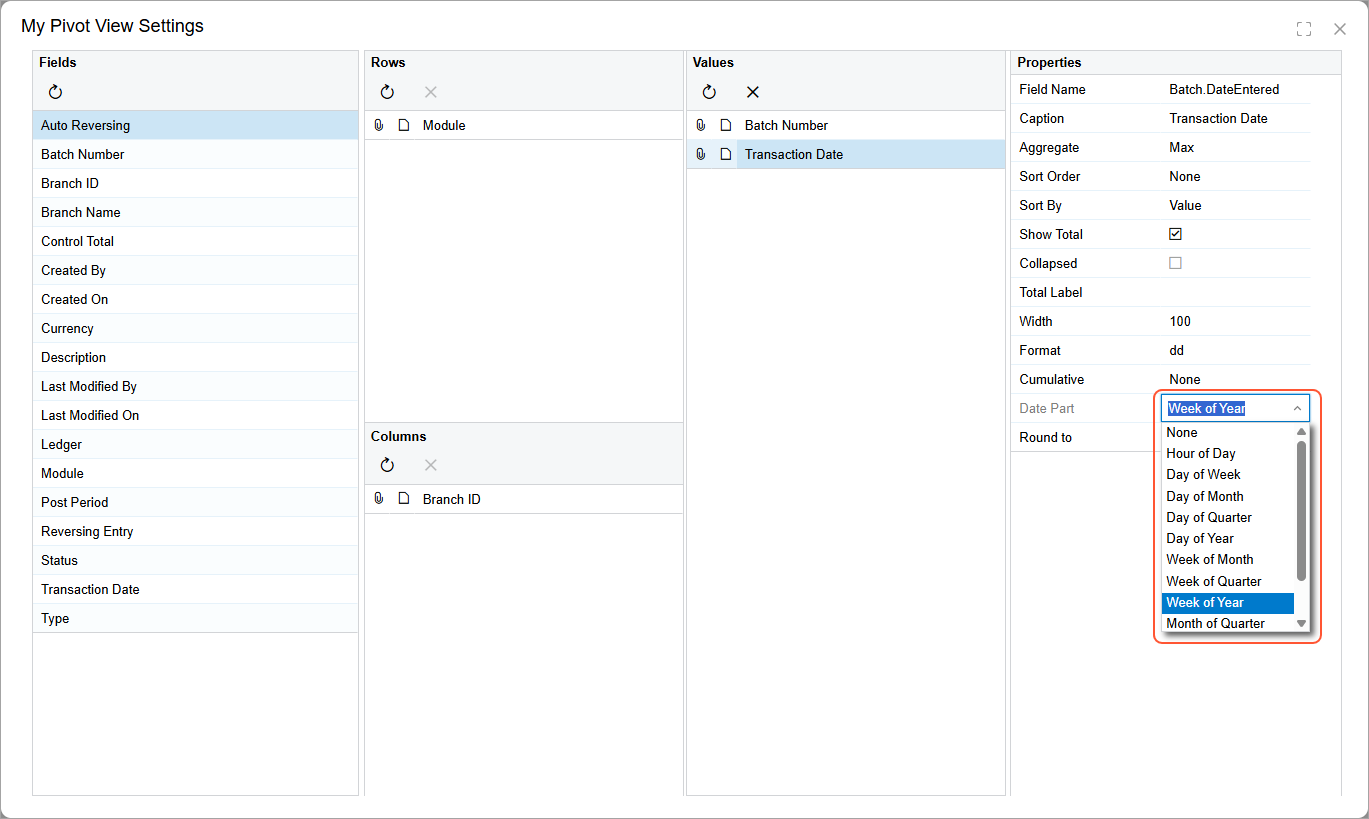Select Created On field

[195, 299]
